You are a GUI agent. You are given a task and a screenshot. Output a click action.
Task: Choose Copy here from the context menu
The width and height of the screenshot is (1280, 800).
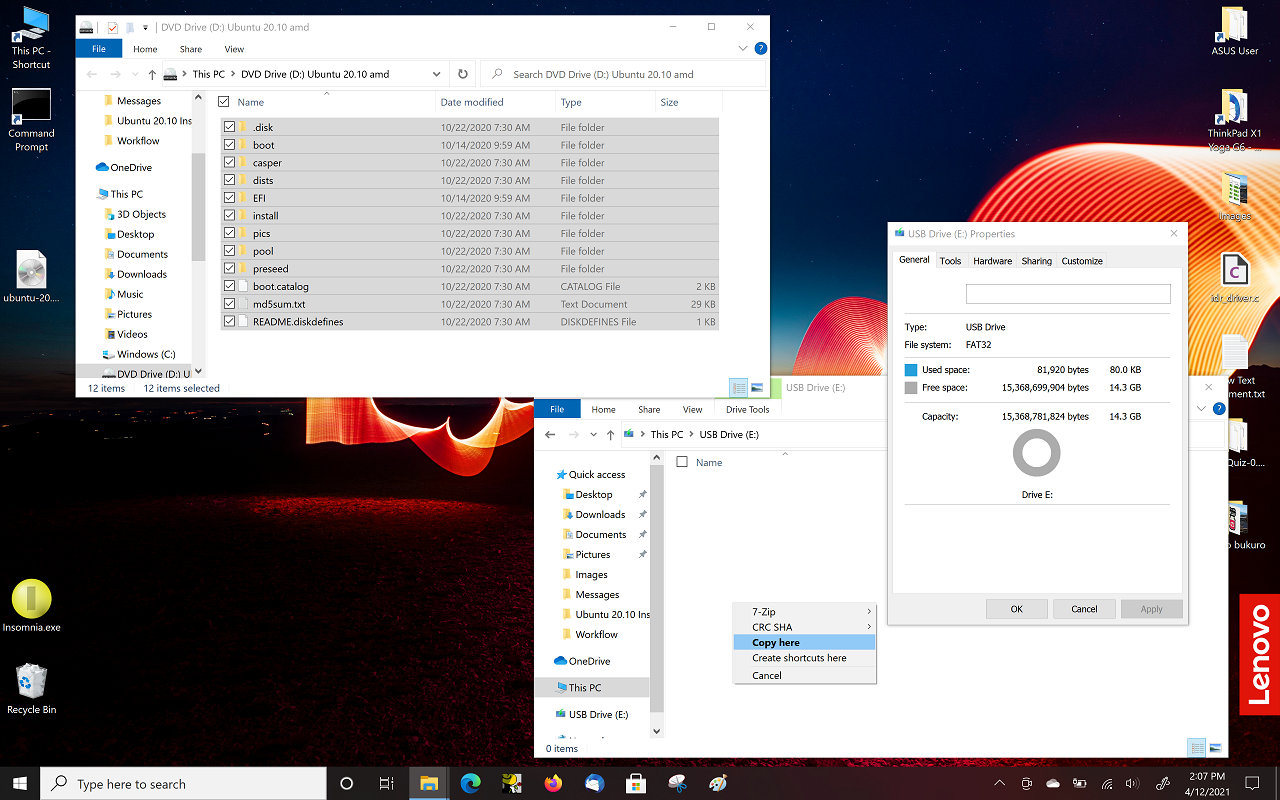coord(804,643)
